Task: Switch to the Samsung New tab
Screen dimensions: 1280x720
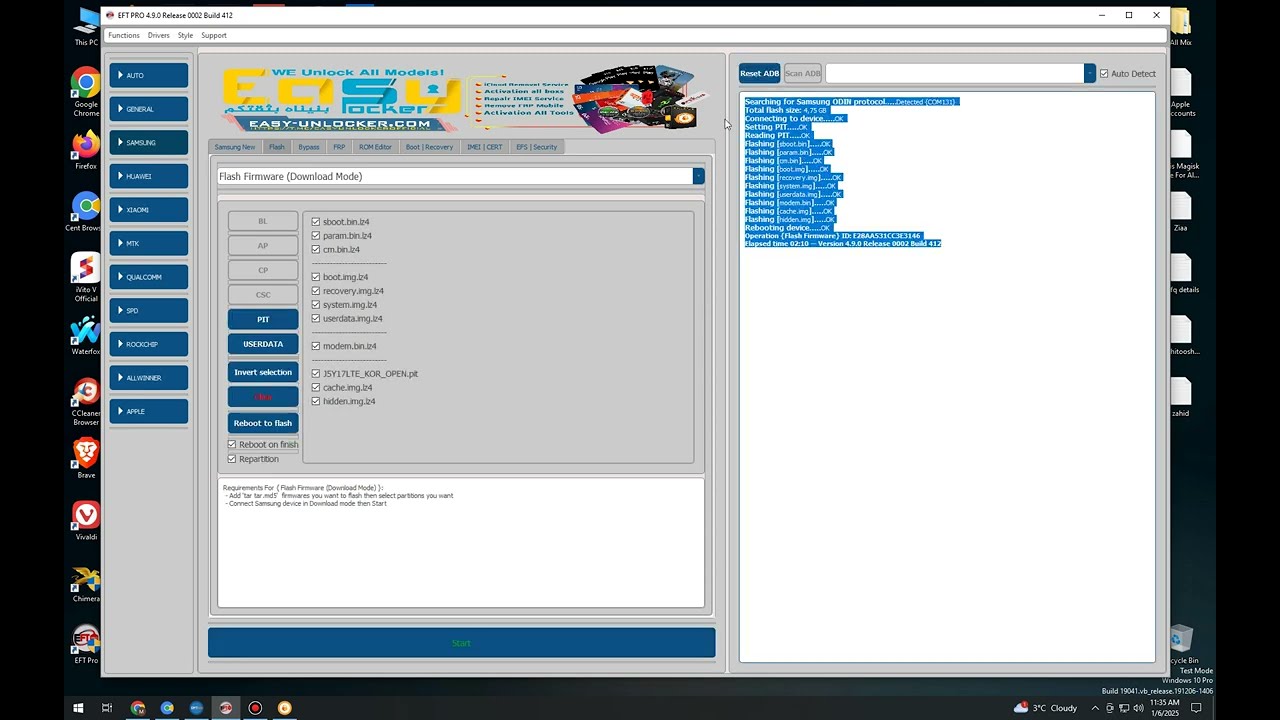Action: pyautogui.click(x=235, y=147)
